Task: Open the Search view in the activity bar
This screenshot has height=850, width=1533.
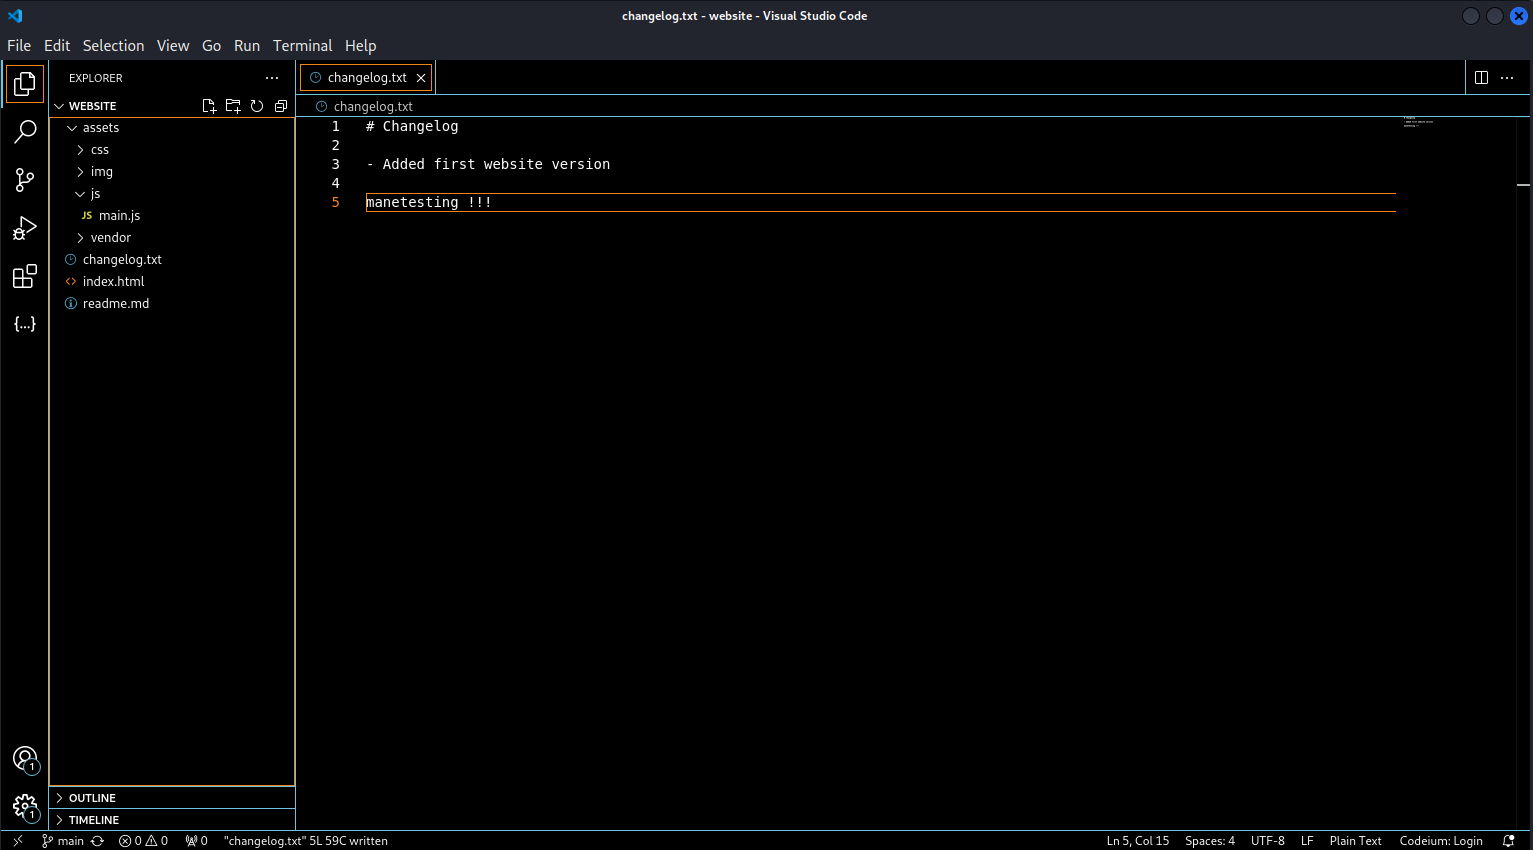Action: (x=25, y=131)
